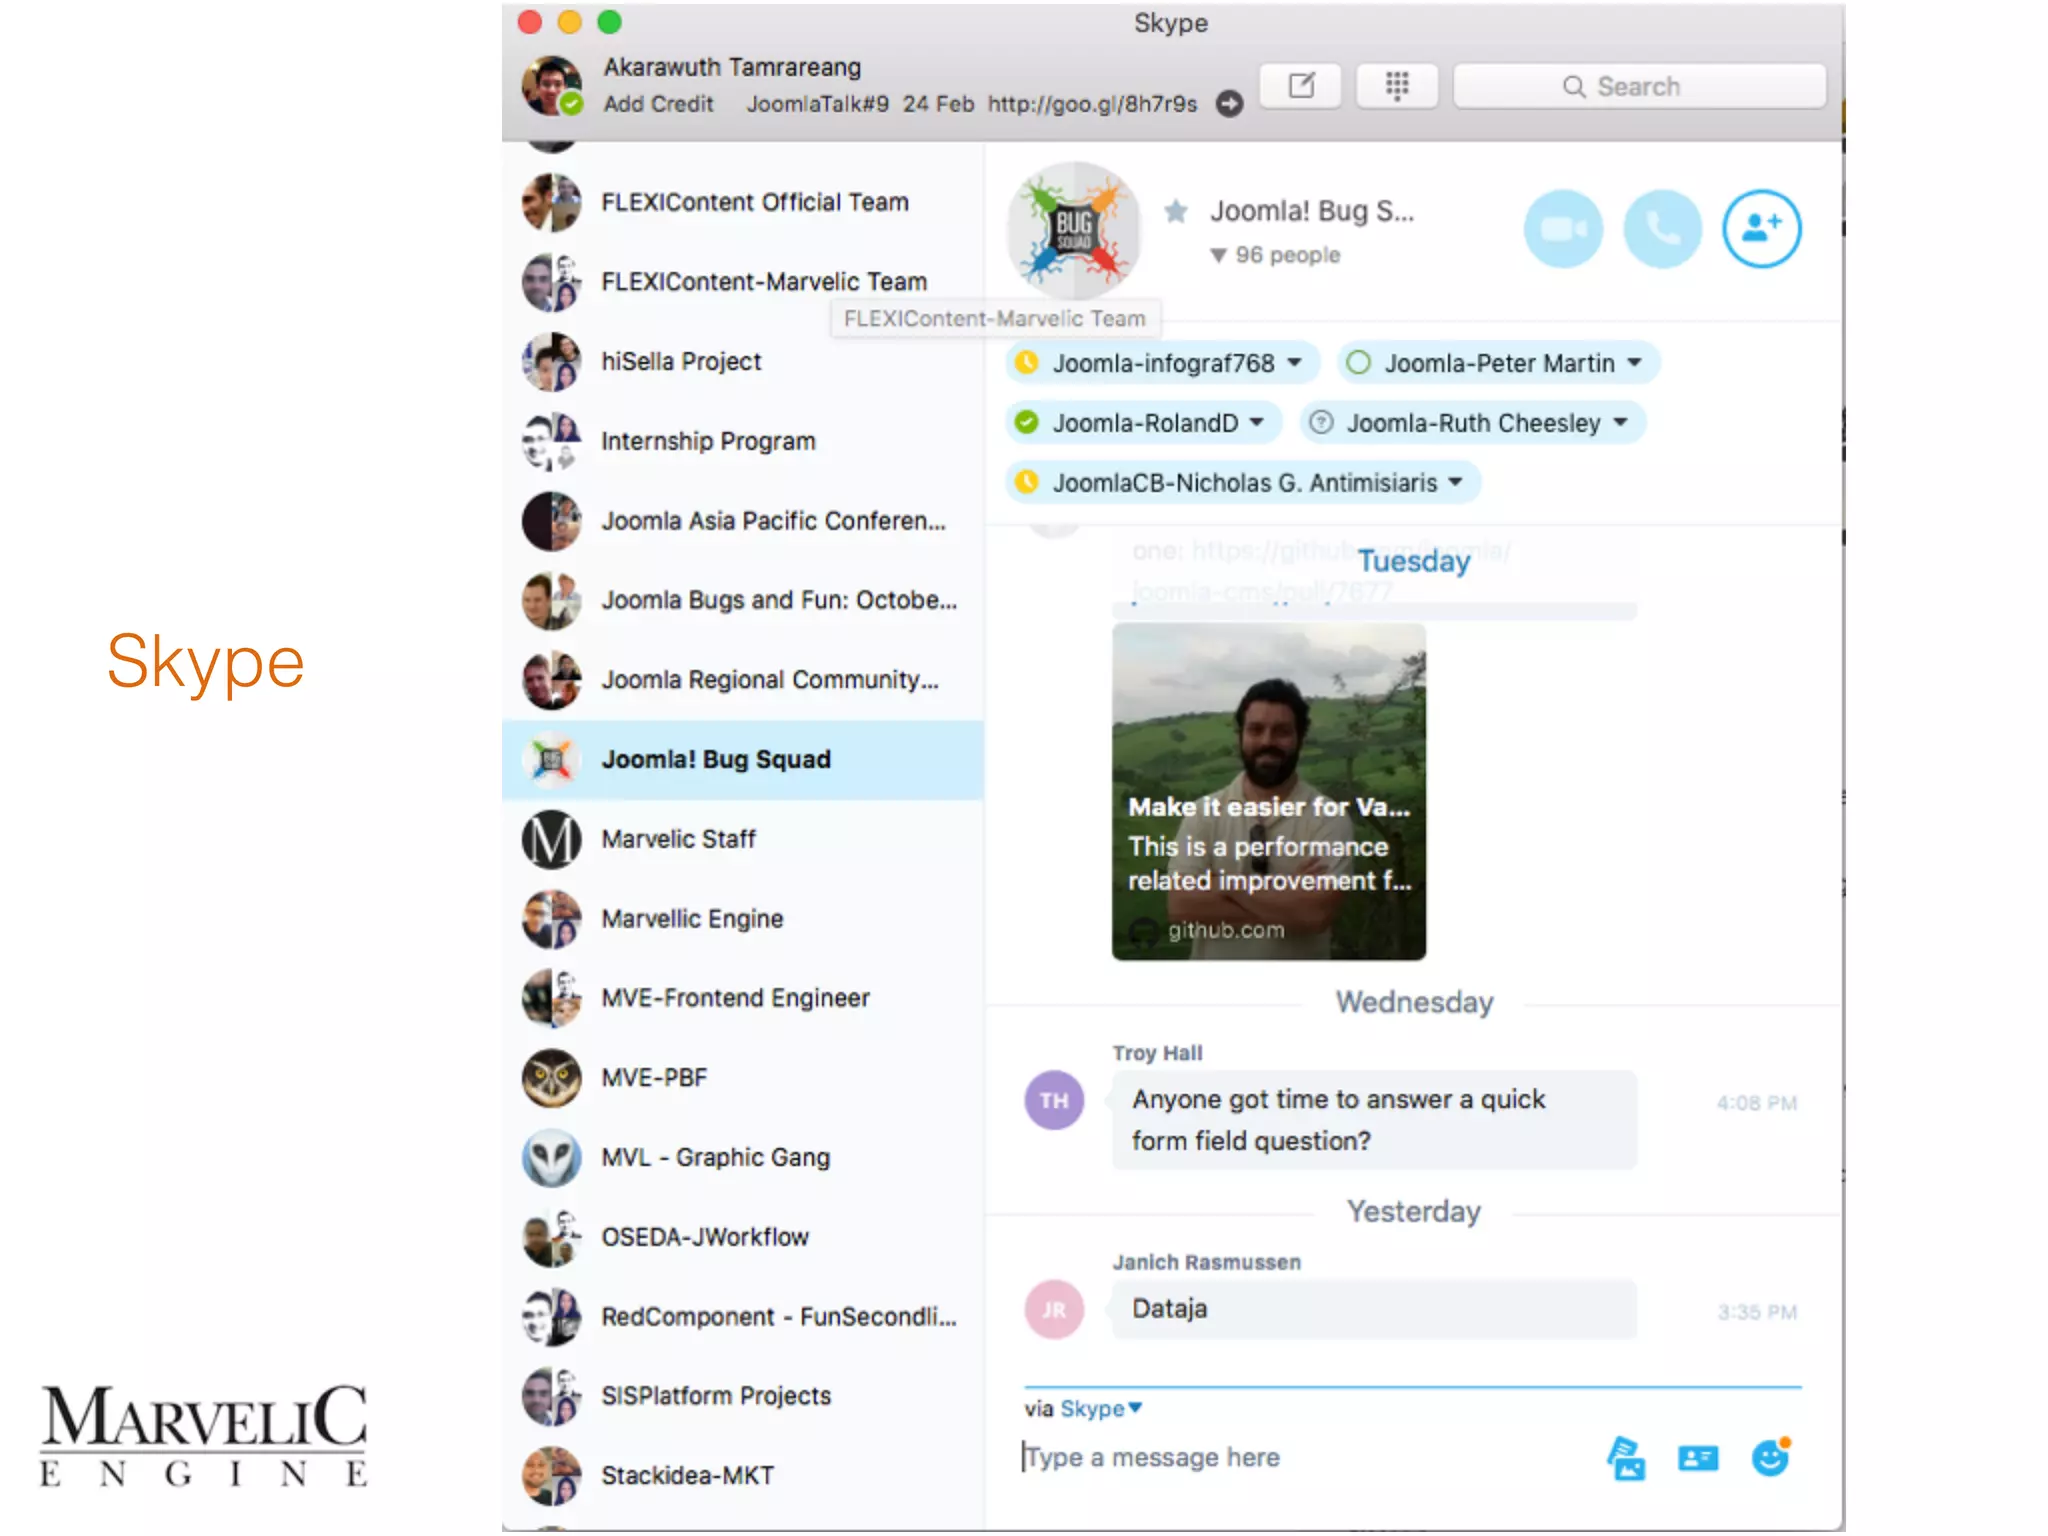
Task: Open the github.com link preview card
Action: tap(1269, 792)
